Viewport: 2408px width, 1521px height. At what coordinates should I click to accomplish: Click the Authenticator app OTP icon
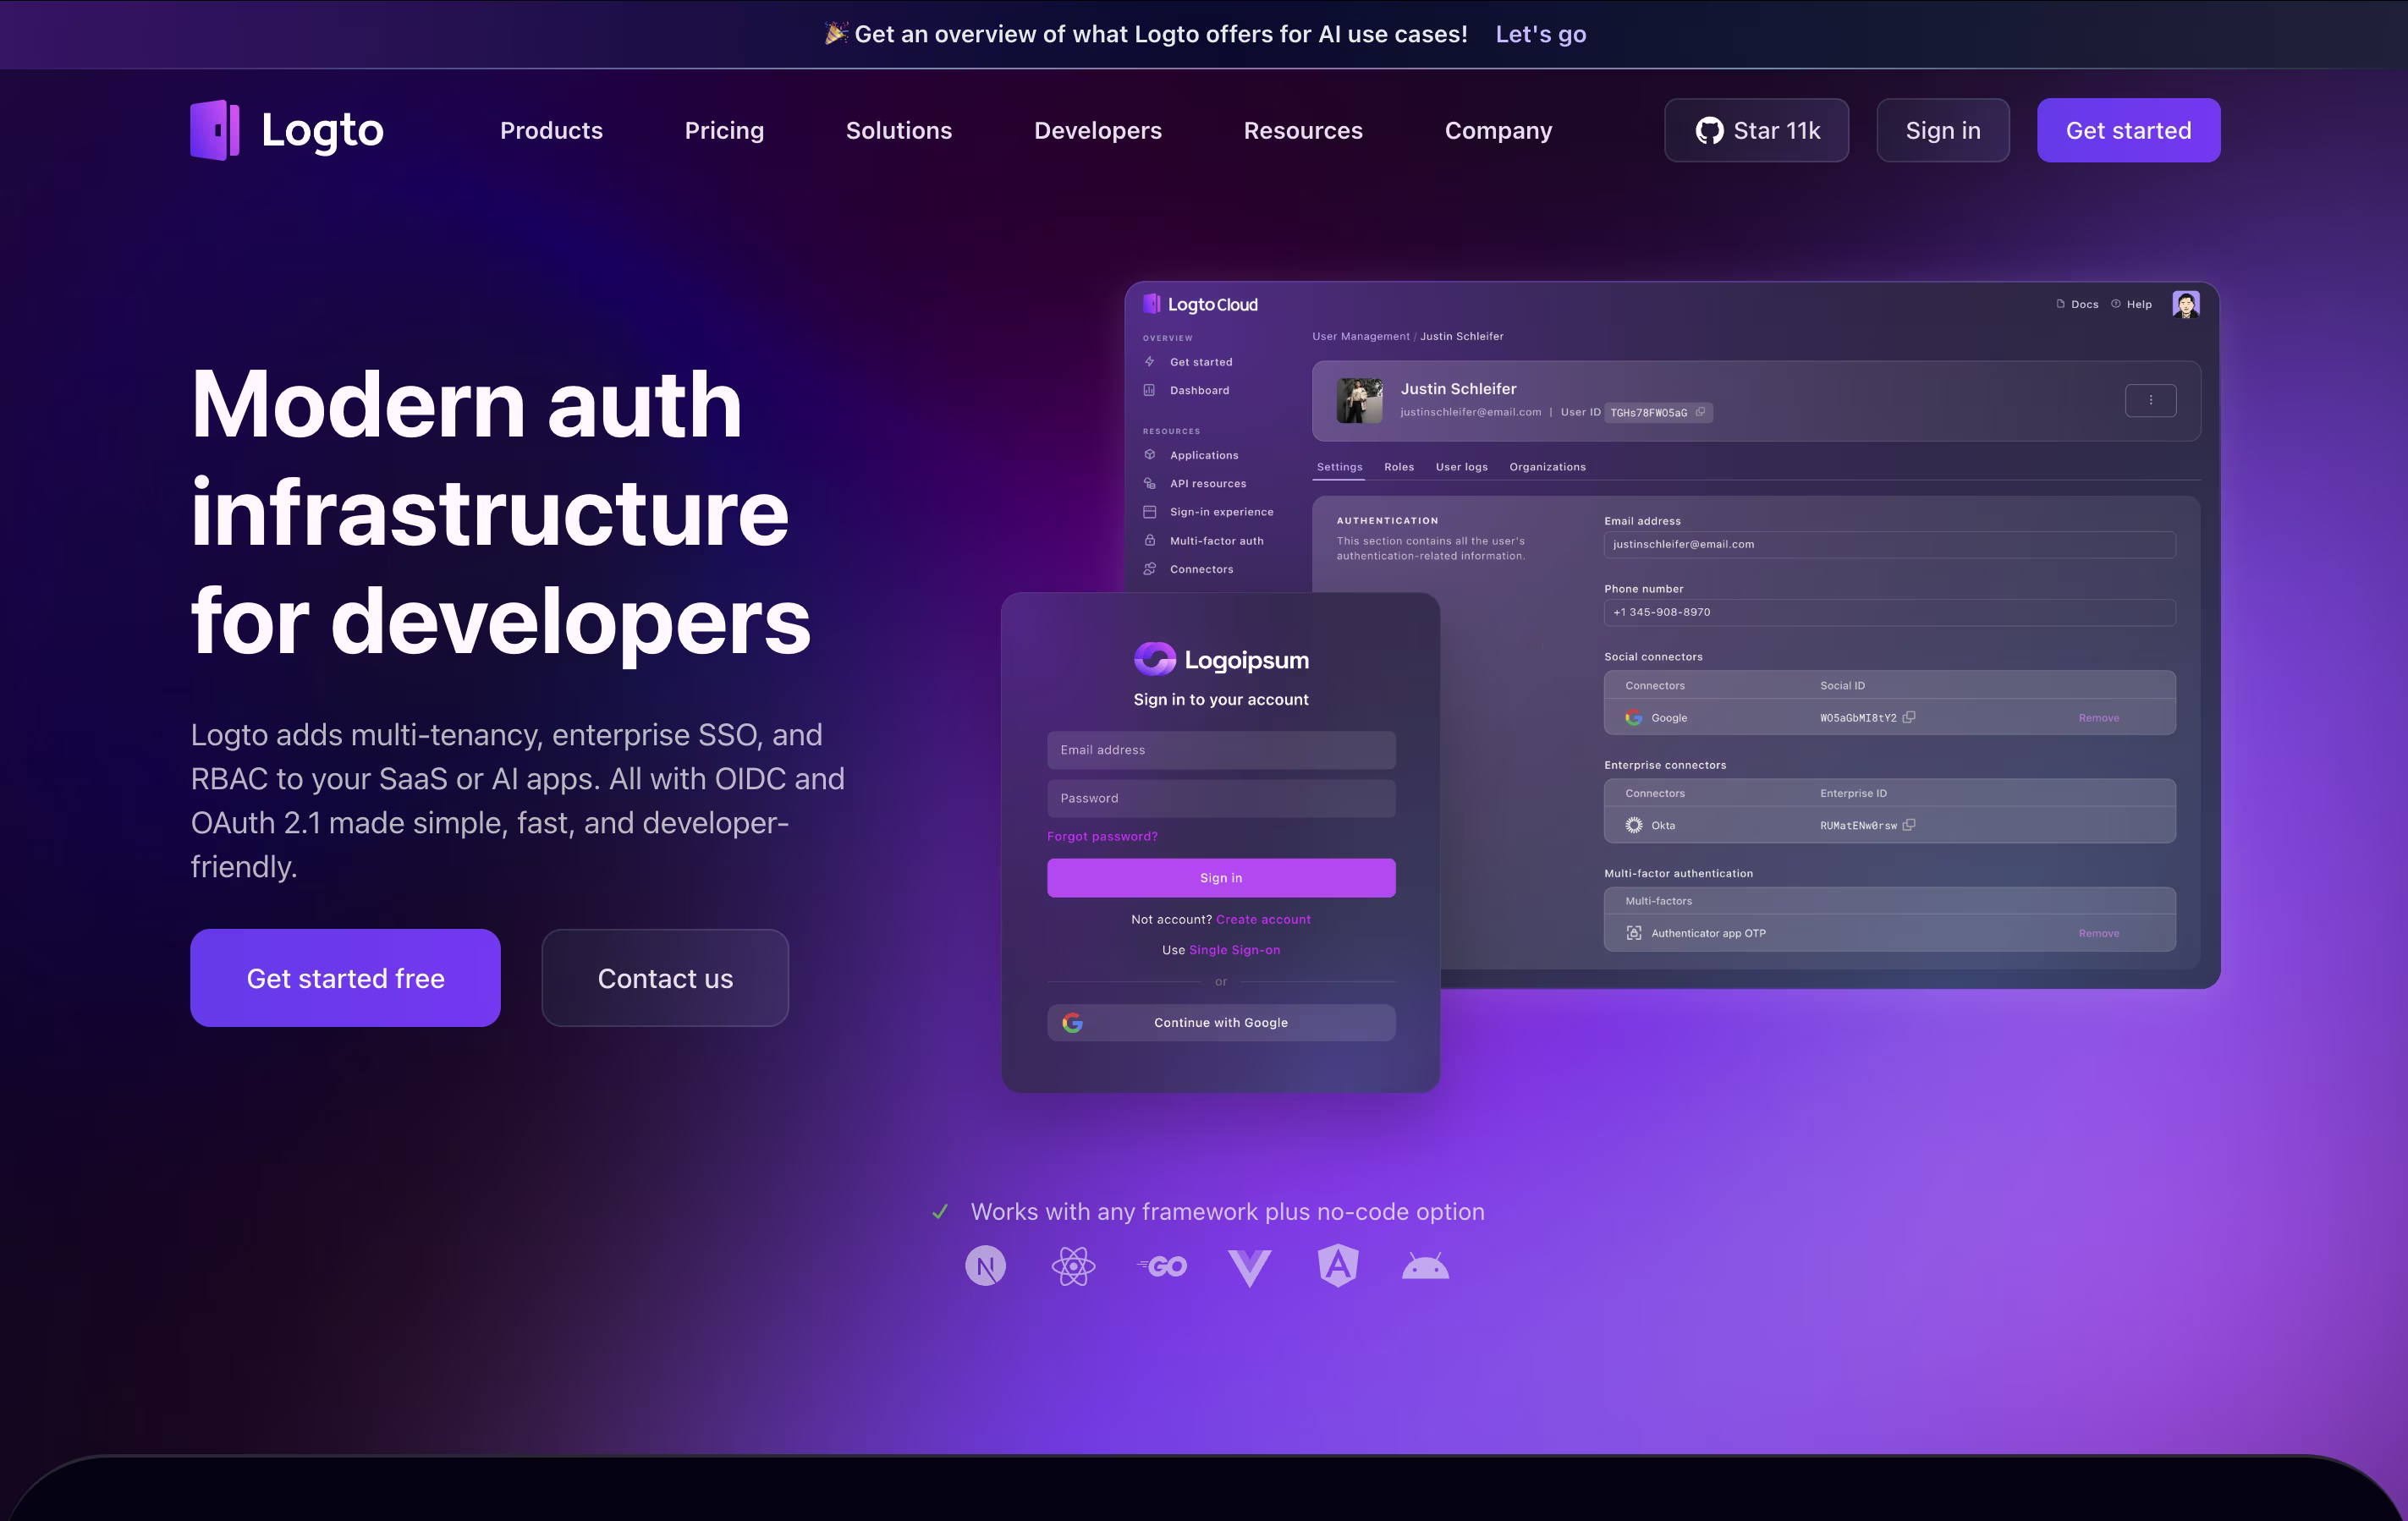click(x=1634, y=933)
